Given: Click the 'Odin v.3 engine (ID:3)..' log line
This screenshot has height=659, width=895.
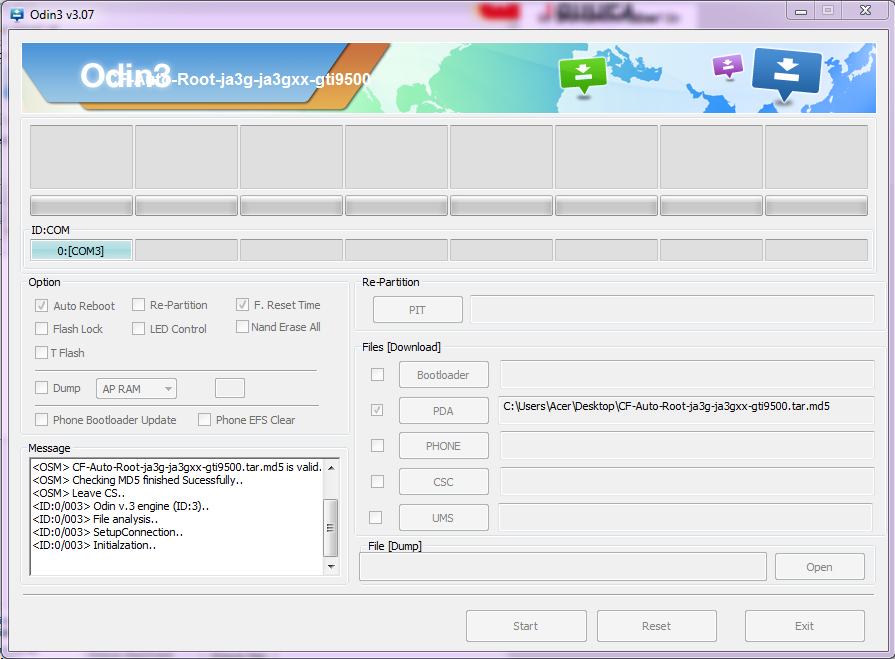Looking at the screenshot, I should (x=121, y=506).
